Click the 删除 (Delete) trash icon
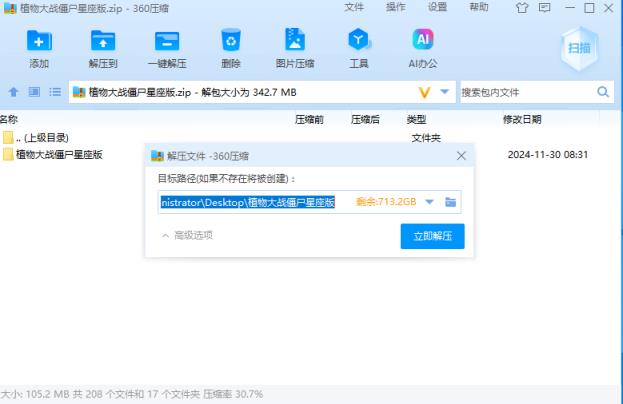The height and width of the screenshot is (404, 623). (231, 40)
